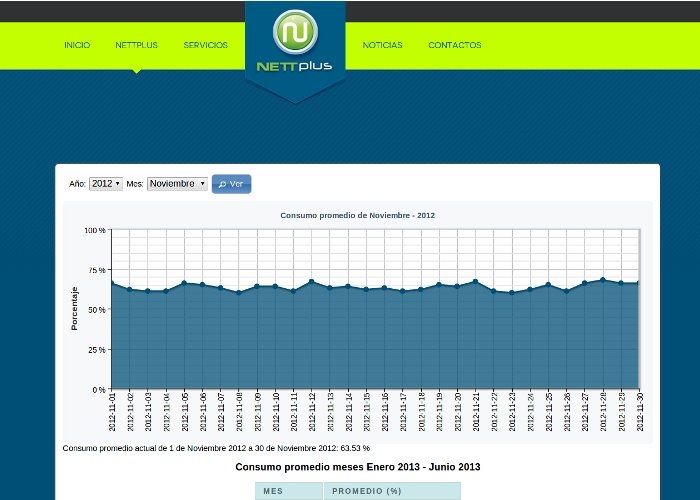Viewport: 700px width, 500px height.
Task: Click the magnifier icon in Ver button
Action: 222,184
